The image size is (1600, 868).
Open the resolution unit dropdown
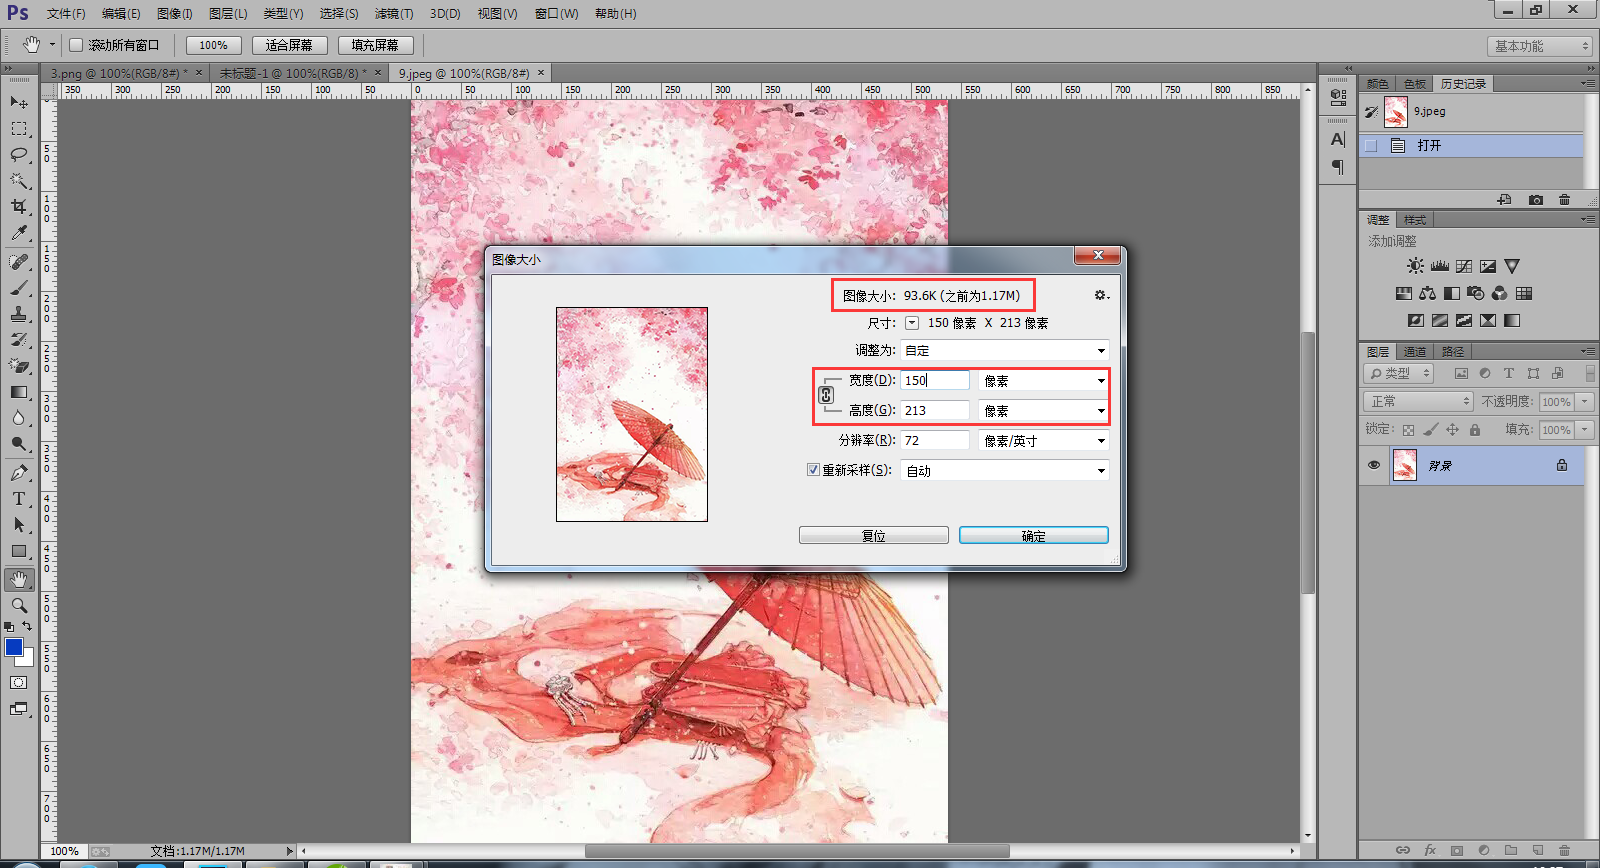[x=1044, y=440]
